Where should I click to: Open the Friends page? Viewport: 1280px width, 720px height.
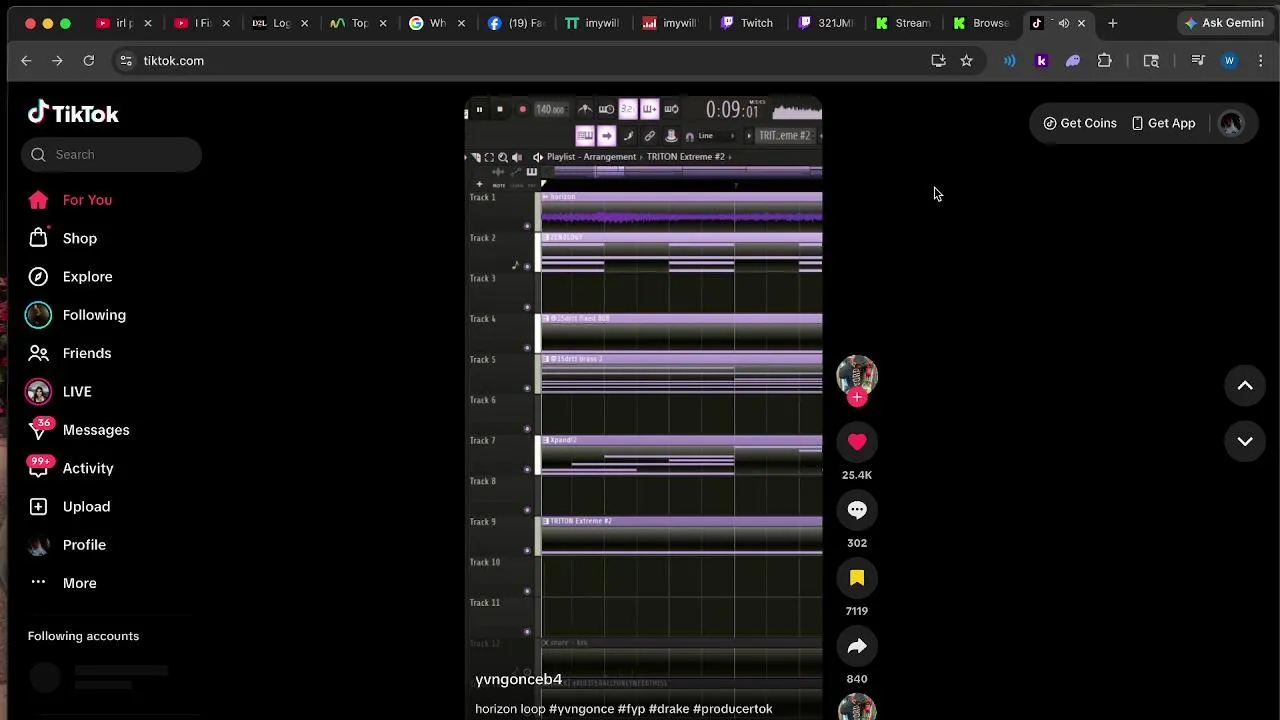(x=87, y=353)
